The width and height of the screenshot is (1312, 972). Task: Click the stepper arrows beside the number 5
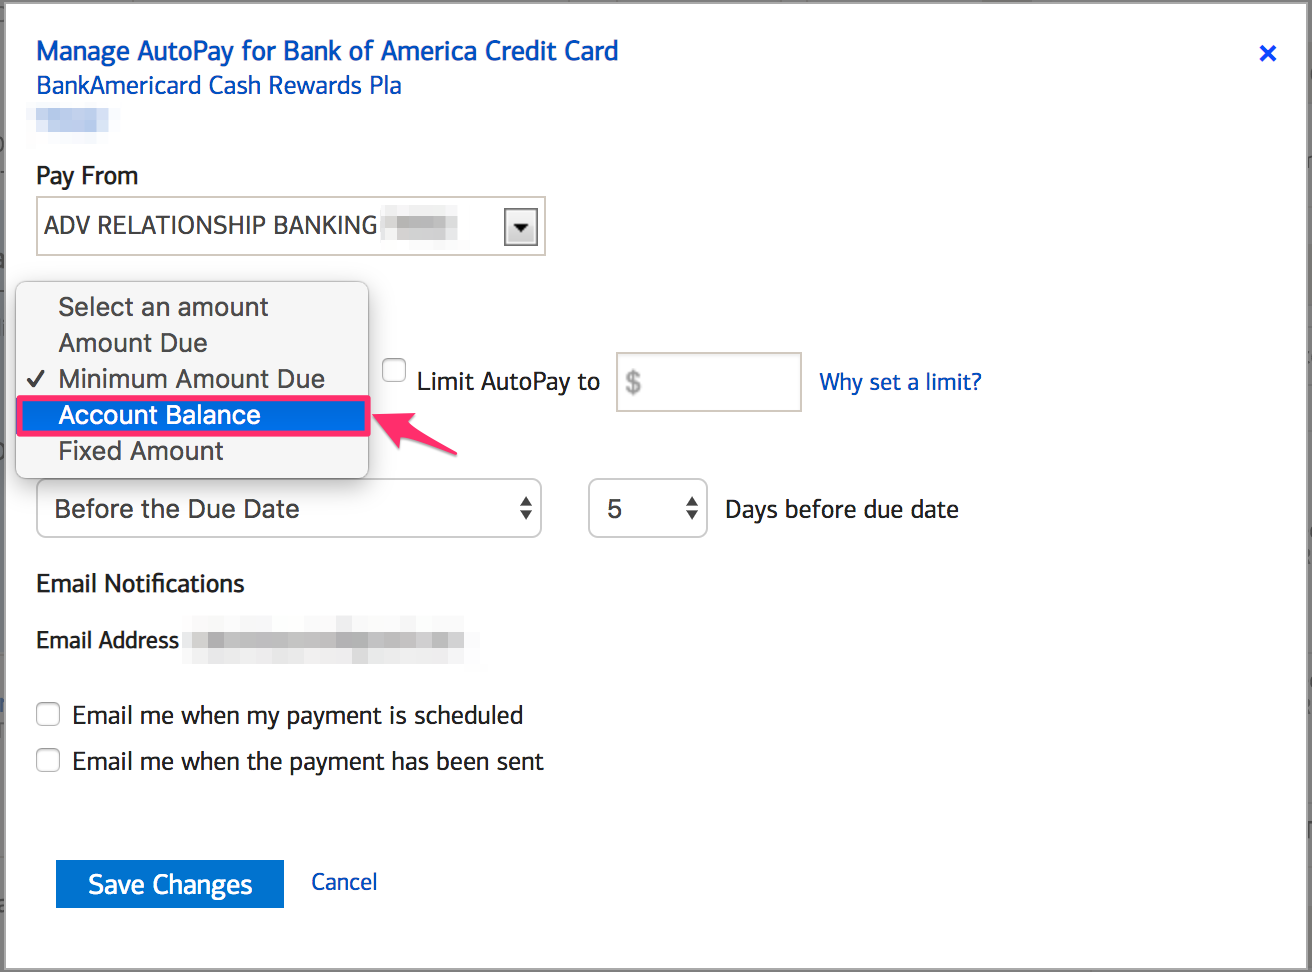691,508
